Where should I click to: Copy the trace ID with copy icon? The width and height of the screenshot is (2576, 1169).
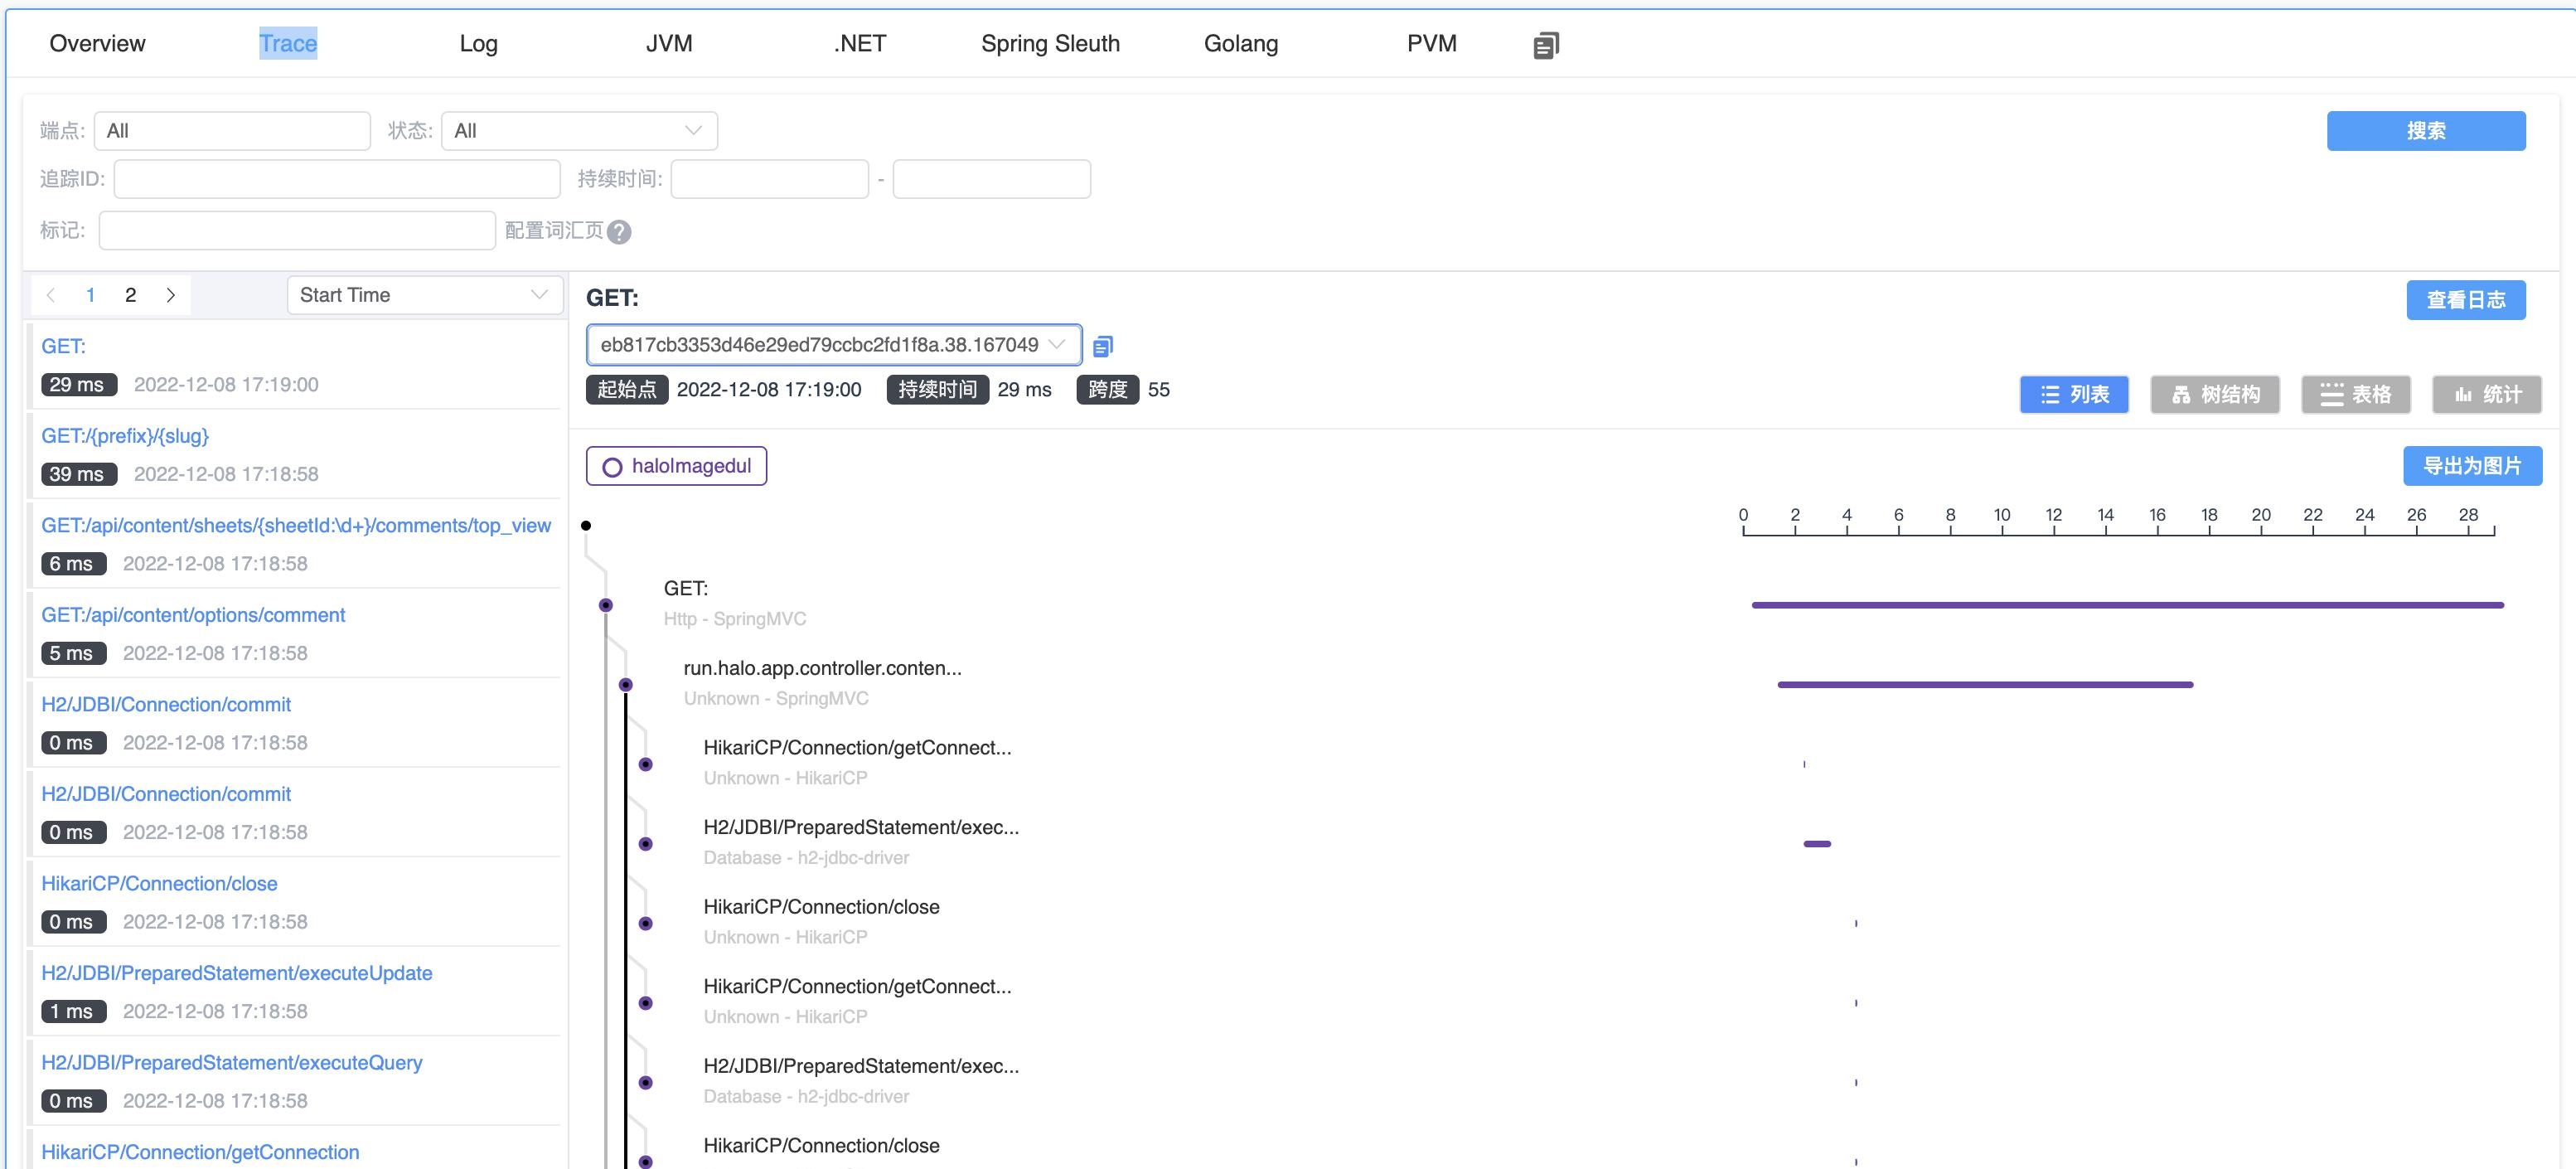pos(1102,346)
